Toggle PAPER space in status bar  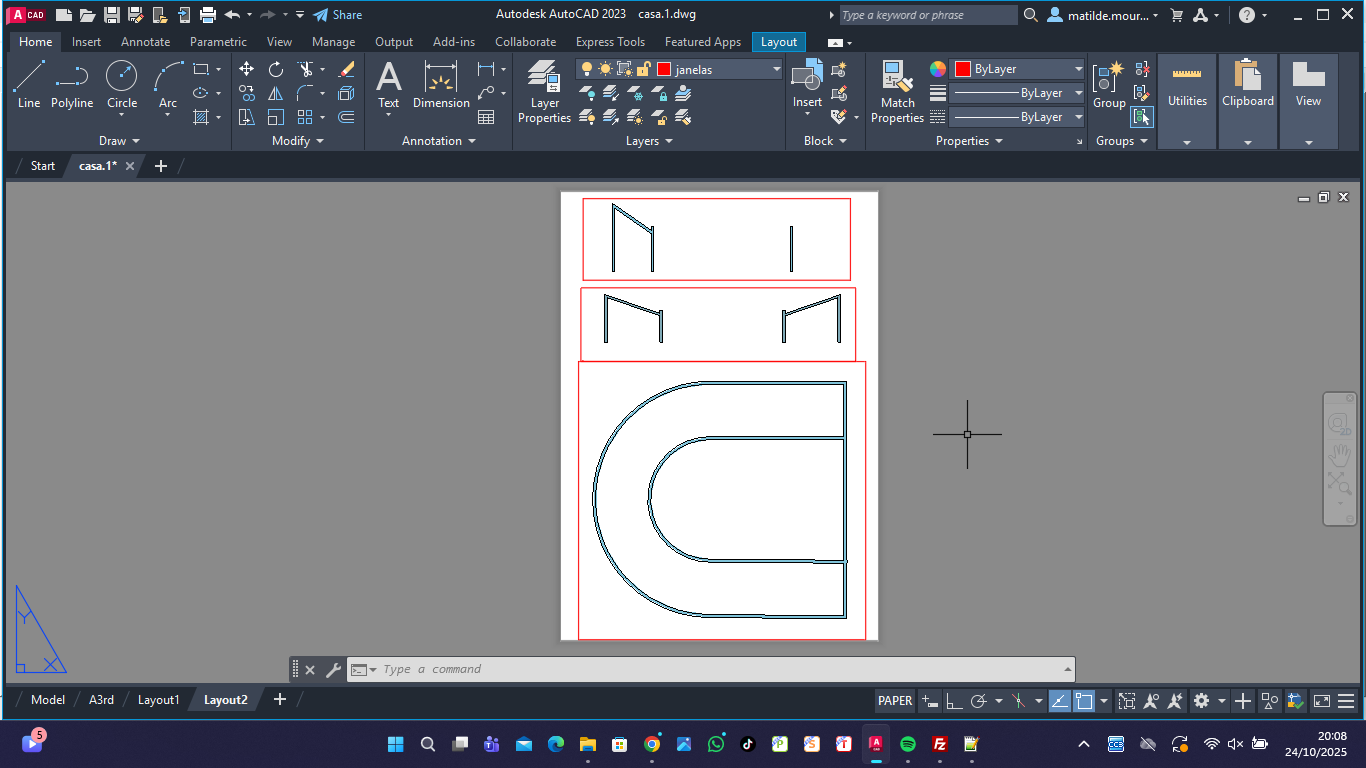[895, 701]
